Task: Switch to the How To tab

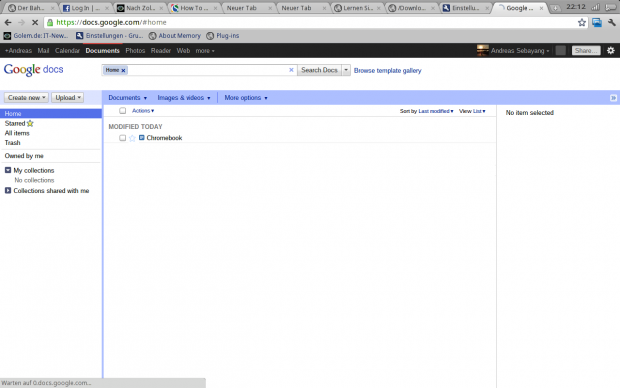Action: click(x=194, y=8)
